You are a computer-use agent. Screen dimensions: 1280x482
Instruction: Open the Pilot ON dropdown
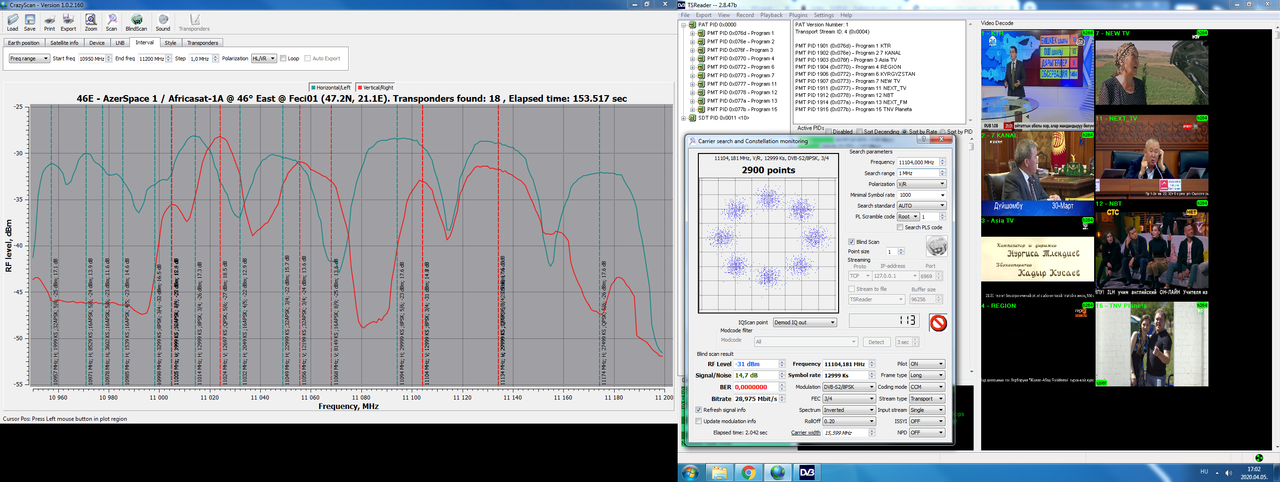click(927, 364)
